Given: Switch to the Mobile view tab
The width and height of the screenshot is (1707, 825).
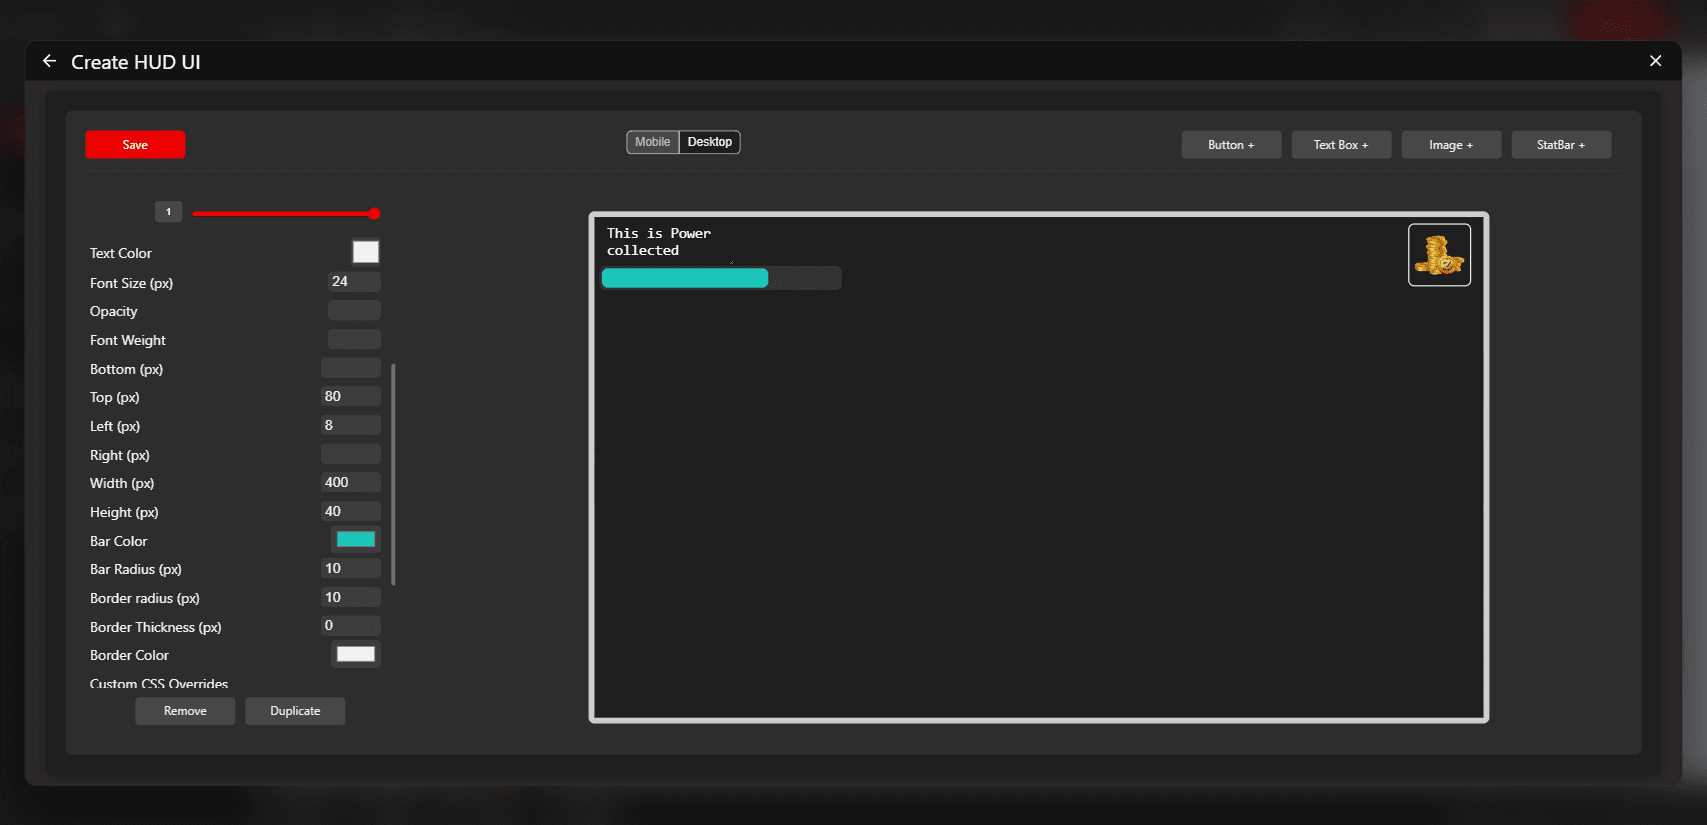Looking at the screenshot, I should pyautogui.click(x=653, y=142).
